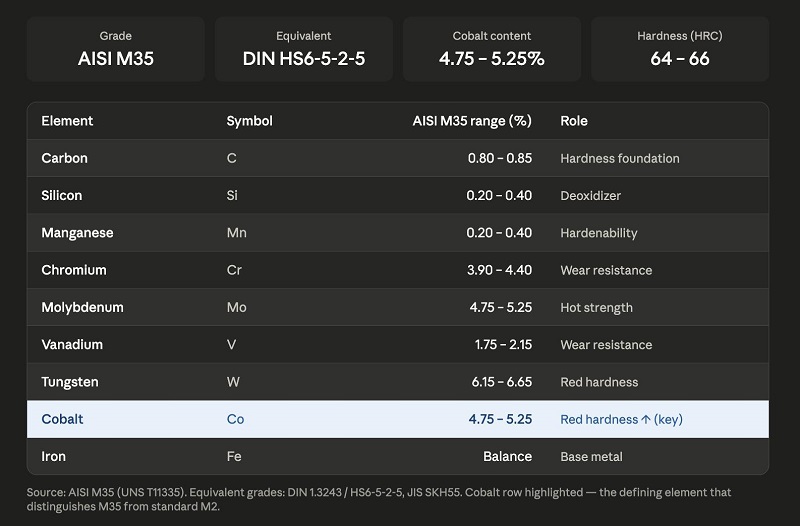Click the Iron Balance value cell
The width and height of the screenshot is (800, 526).
point(508,456)
